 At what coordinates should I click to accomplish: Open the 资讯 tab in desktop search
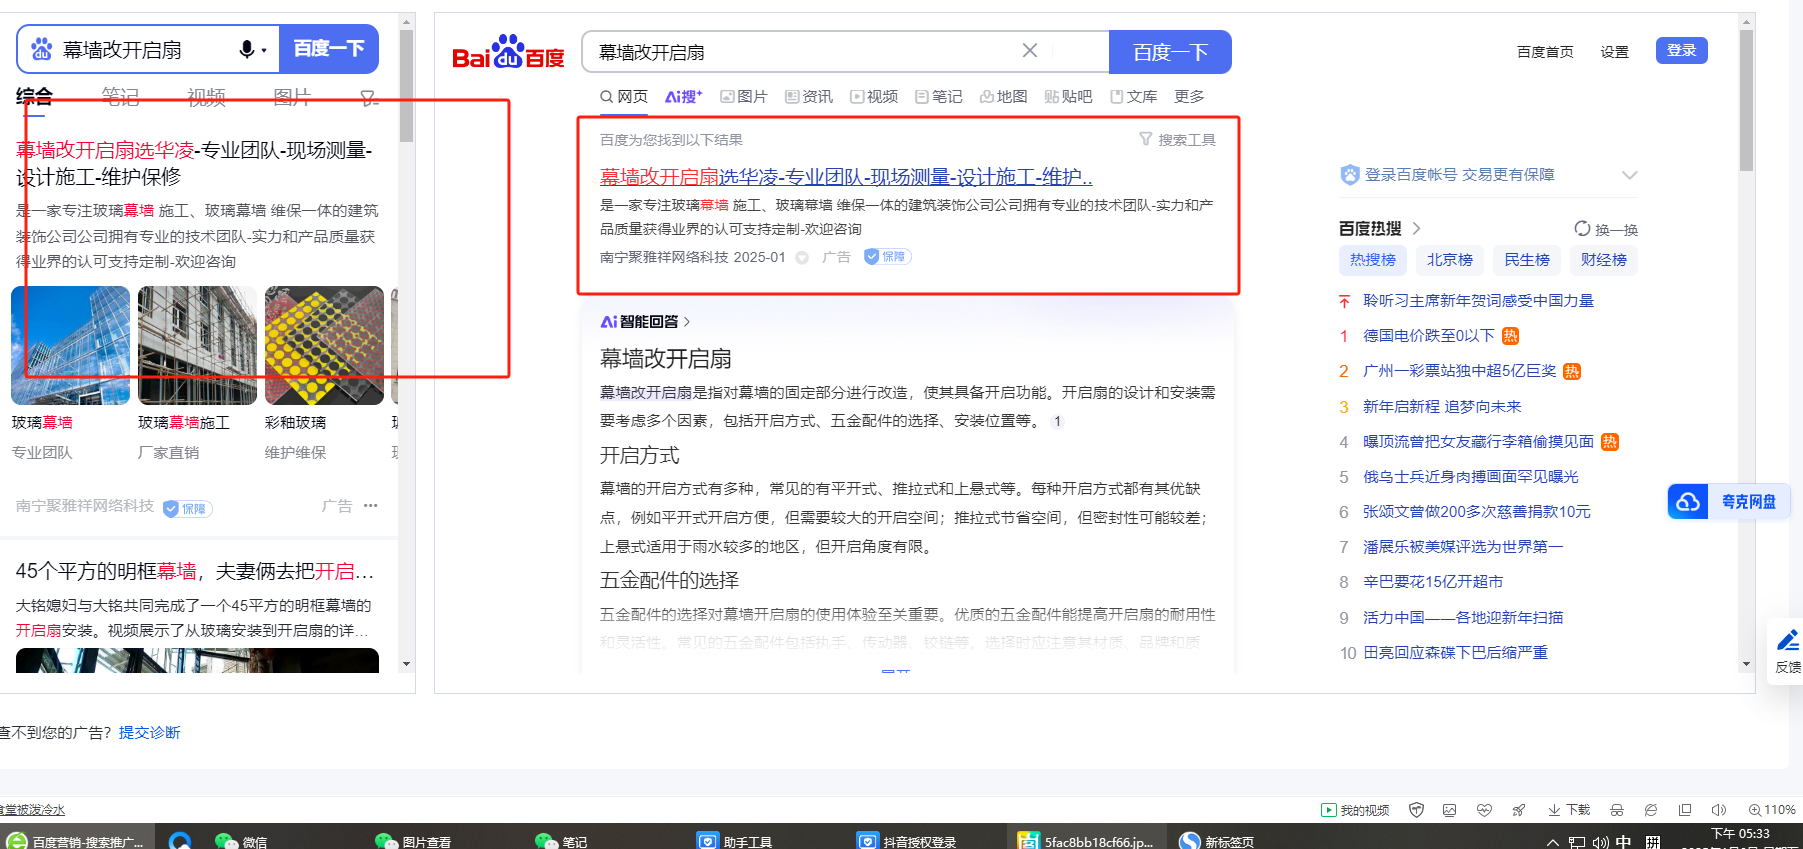pos(809,97)
